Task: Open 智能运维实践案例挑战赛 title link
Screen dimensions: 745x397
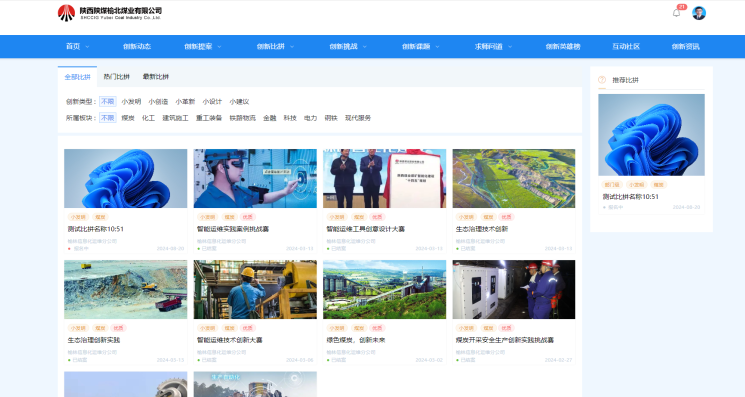Action: 233,229
